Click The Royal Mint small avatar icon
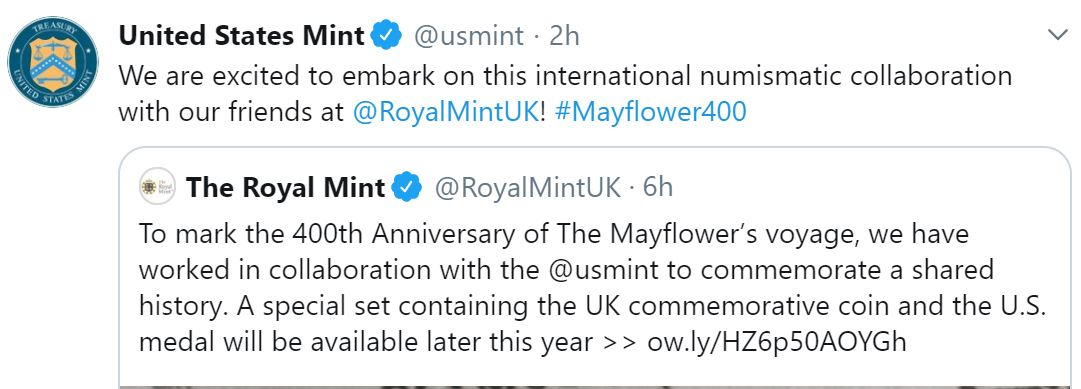This screenshot has height=389, width=1081. 157,186
